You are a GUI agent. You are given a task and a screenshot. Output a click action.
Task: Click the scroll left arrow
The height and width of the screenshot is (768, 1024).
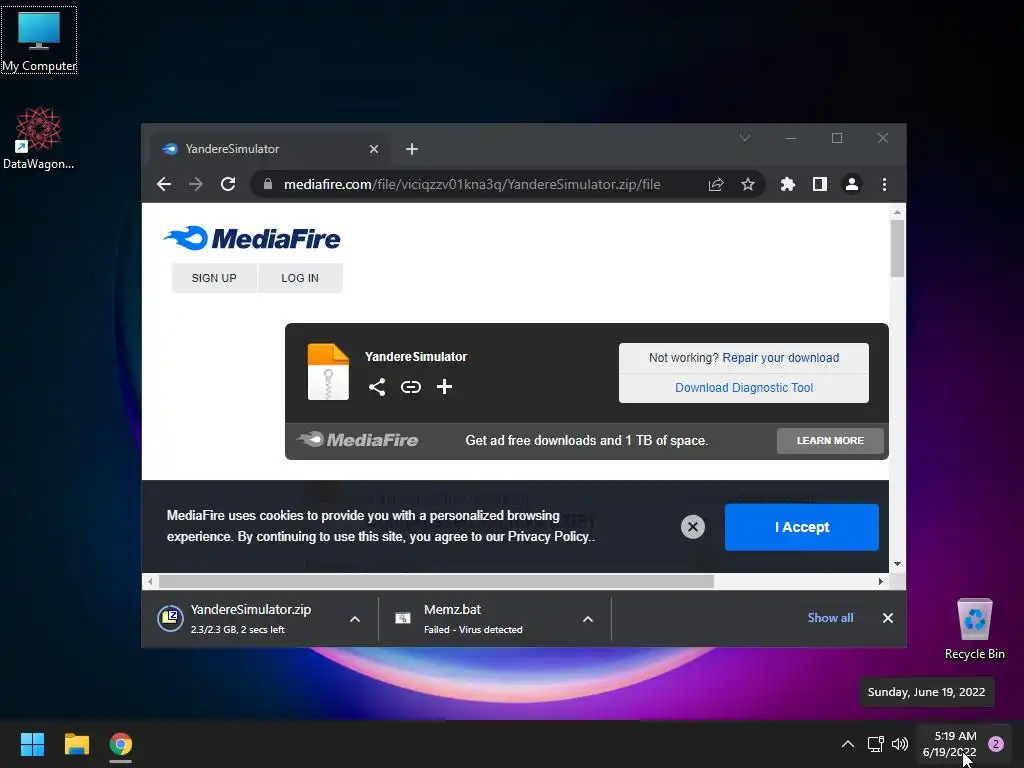[x=150, y=581]
